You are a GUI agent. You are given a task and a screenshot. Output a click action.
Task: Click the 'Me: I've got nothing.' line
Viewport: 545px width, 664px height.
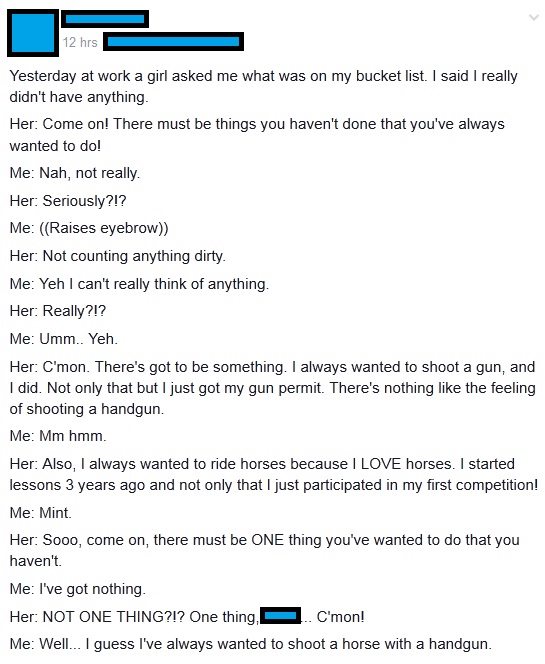[x=77, y=589]
